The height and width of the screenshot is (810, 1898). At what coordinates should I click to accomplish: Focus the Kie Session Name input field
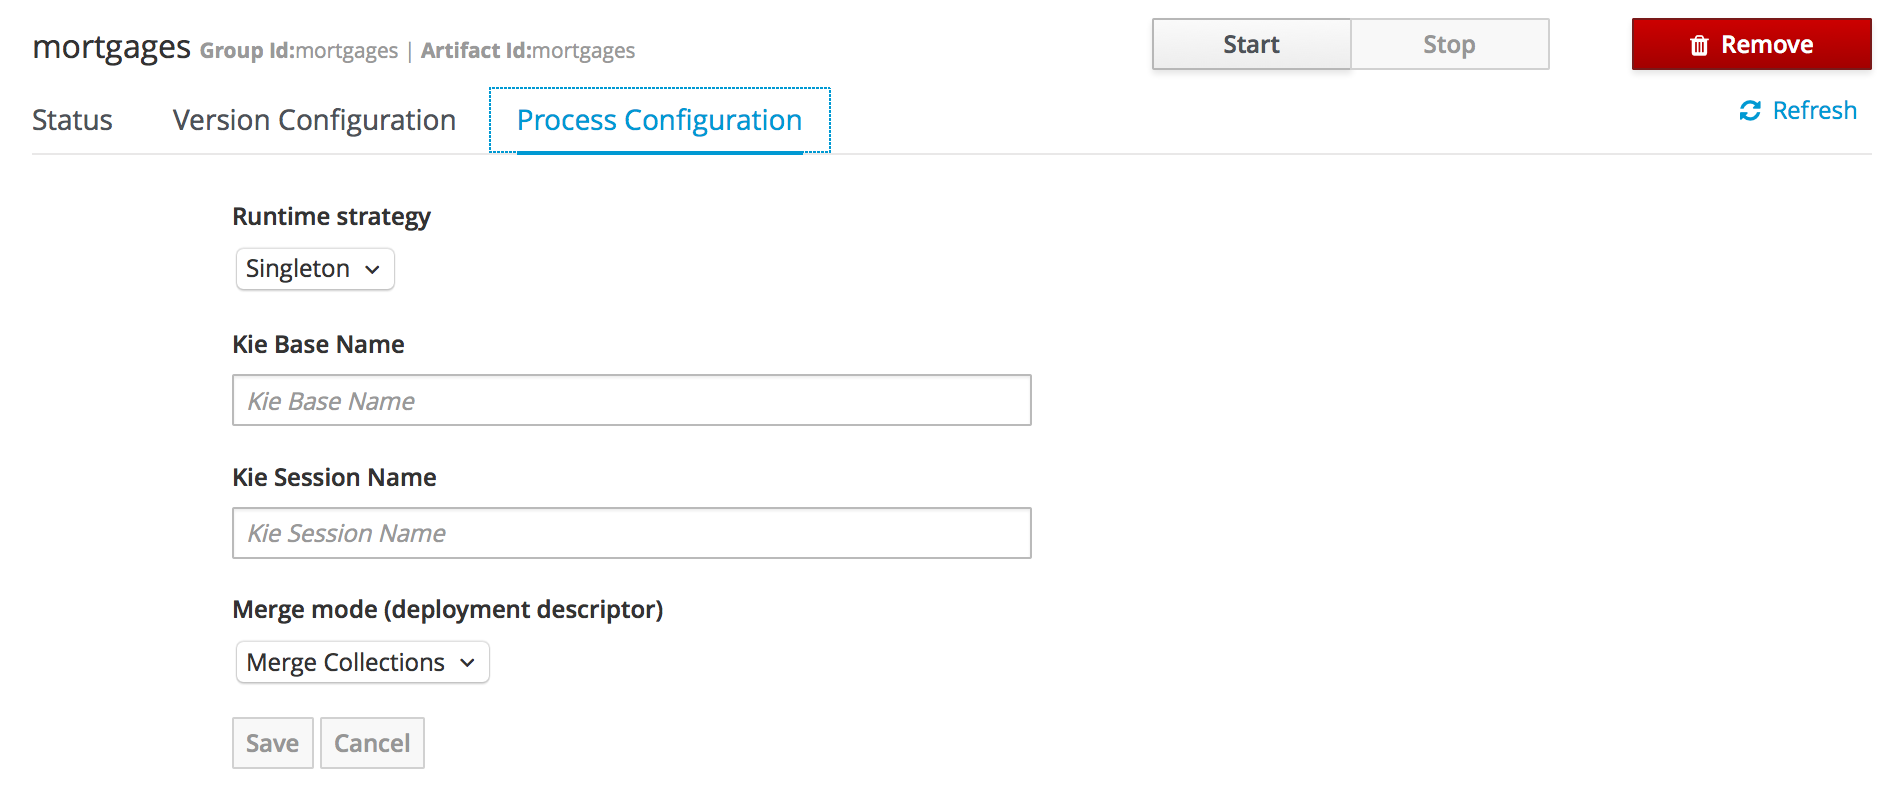click(x=631, y=533)
